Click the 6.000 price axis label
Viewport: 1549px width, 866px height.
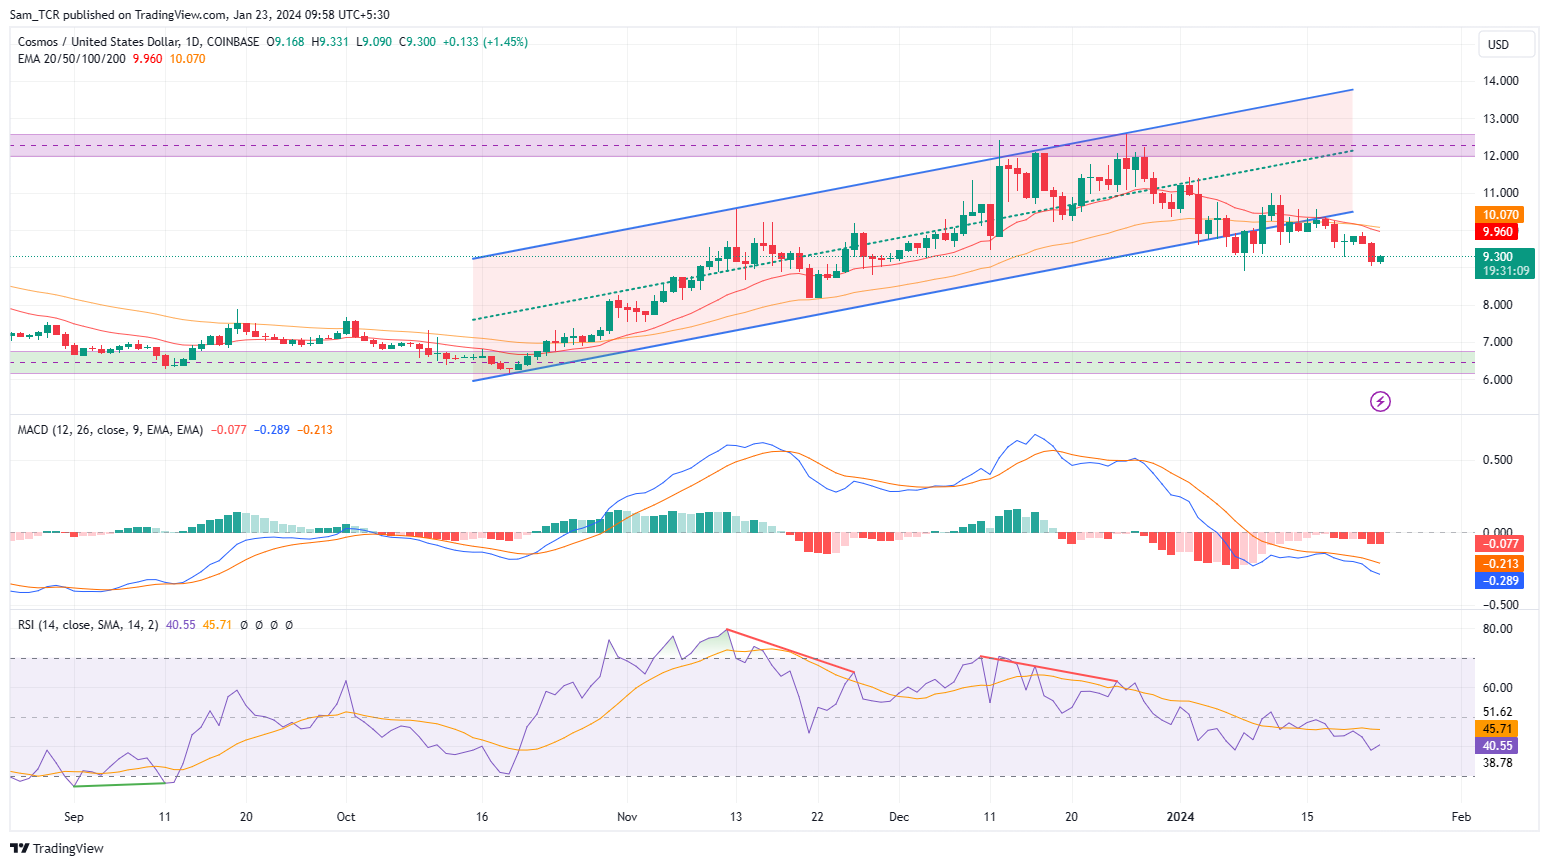(1497, 380)
